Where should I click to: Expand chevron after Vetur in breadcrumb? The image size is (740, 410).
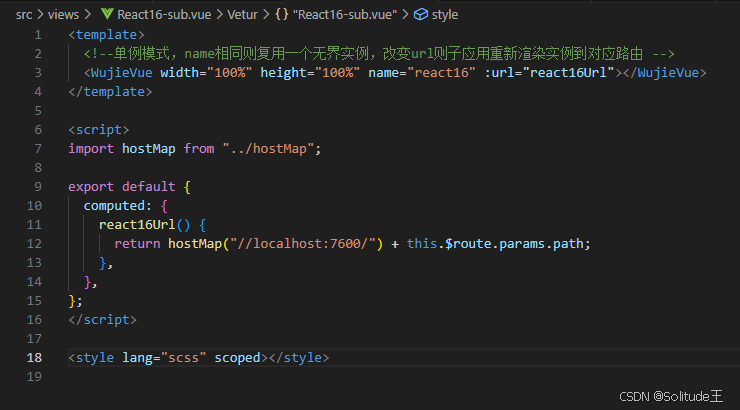click(x=266, y=15)
